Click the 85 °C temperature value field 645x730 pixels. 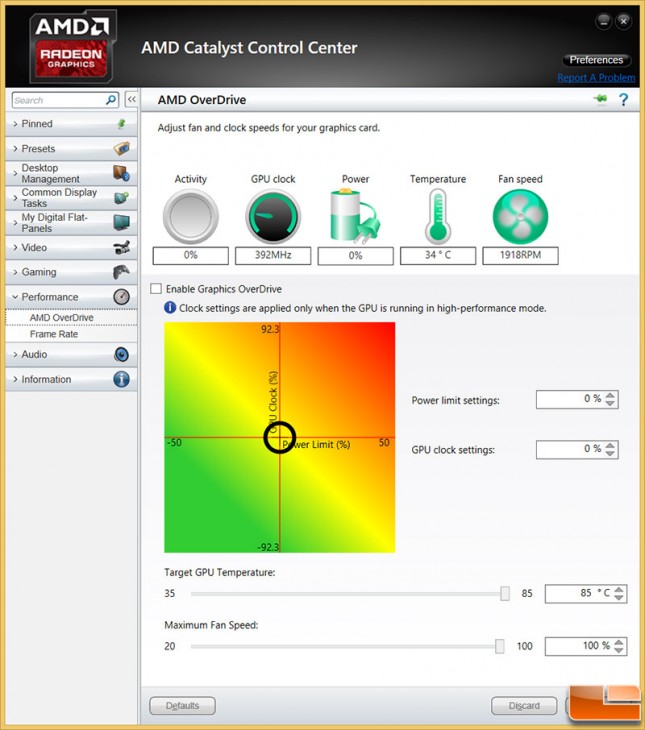click(x=586, y=594)
